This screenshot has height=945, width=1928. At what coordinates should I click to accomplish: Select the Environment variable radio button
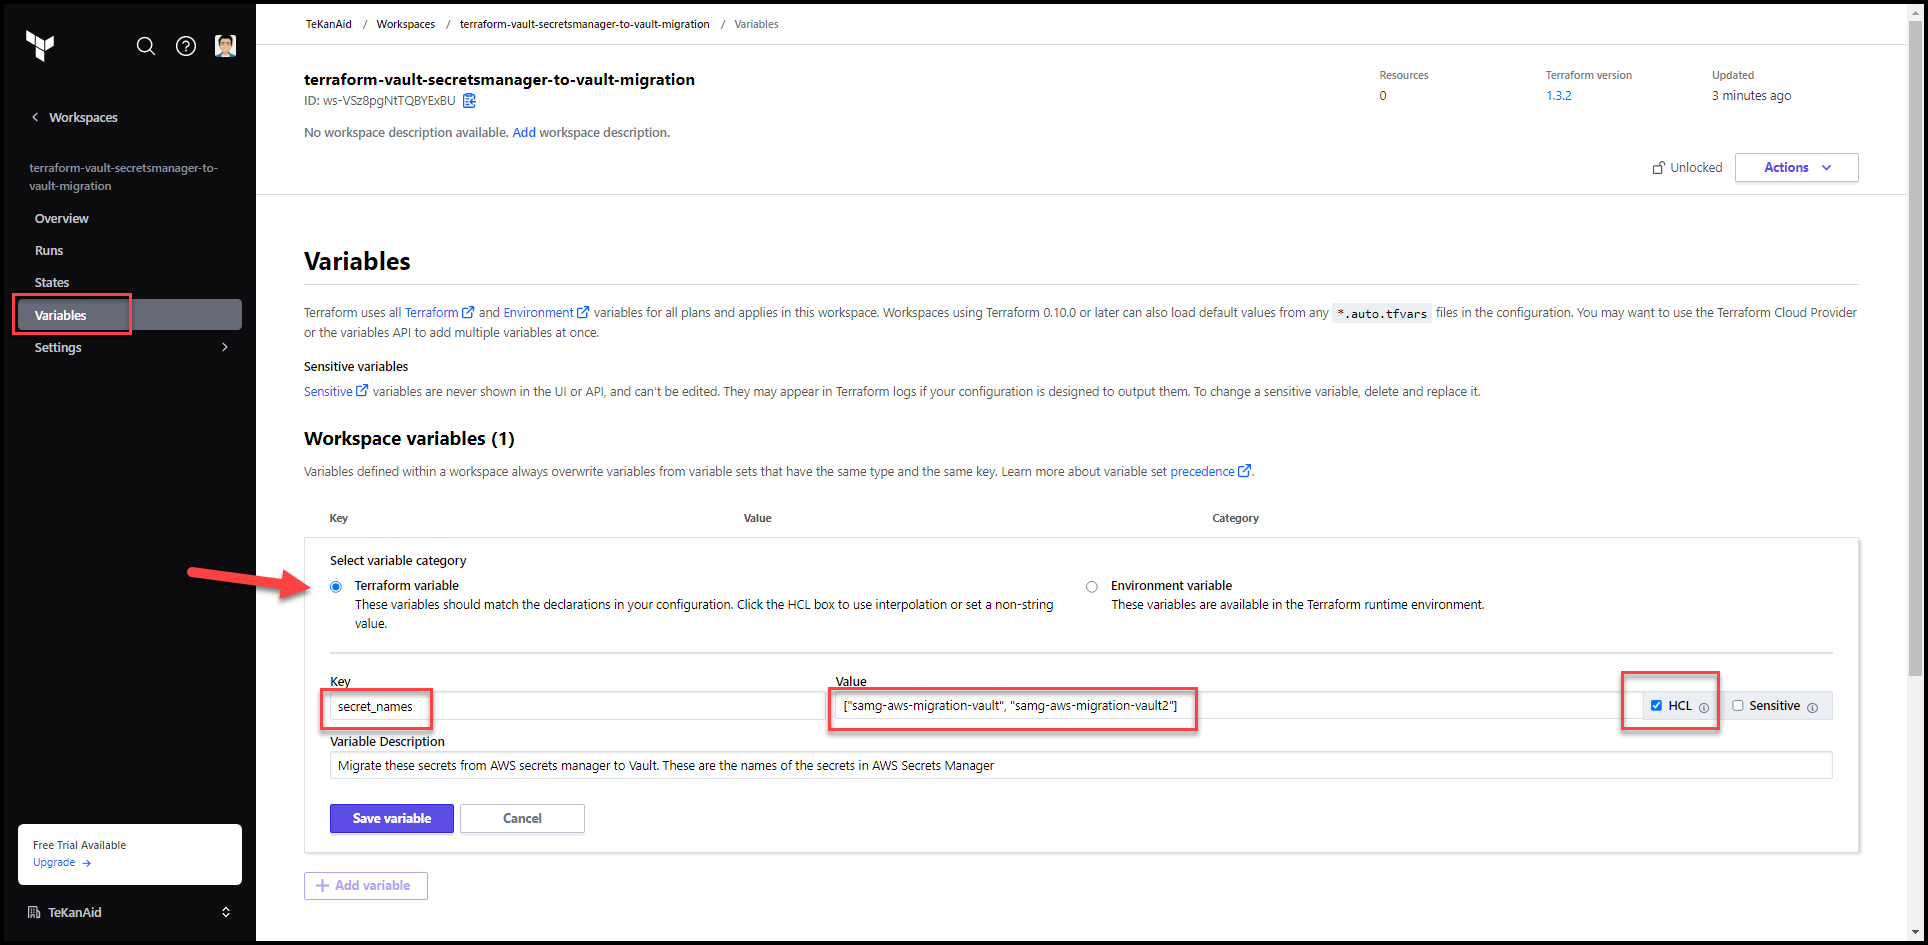pyautogui.click(x=1091, y=586)
